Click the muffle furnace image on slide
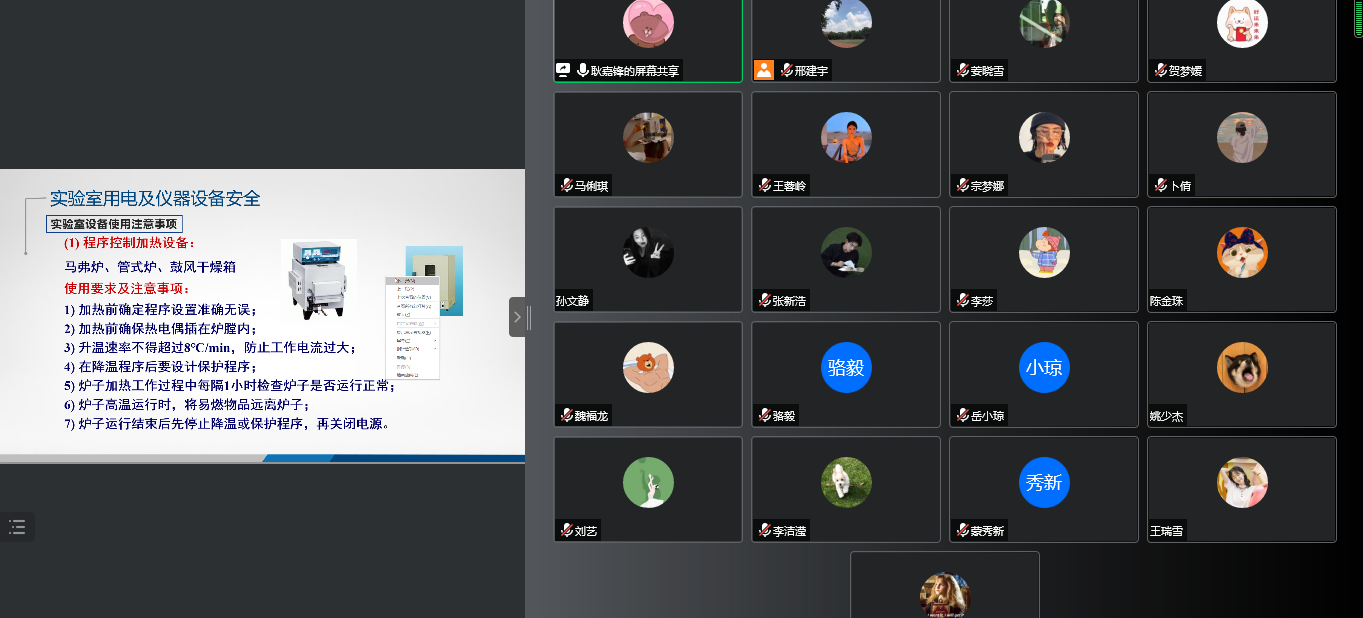 318,279
